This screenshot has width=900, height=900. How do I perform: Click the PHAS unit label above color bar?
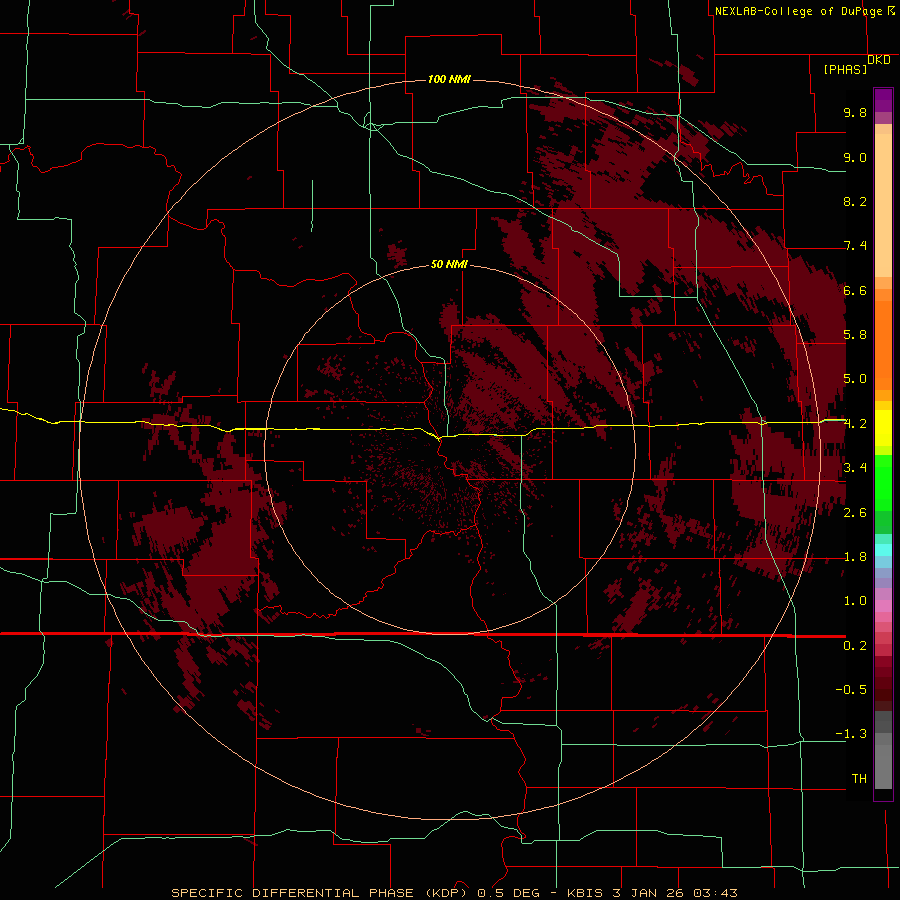click(845, 70)
